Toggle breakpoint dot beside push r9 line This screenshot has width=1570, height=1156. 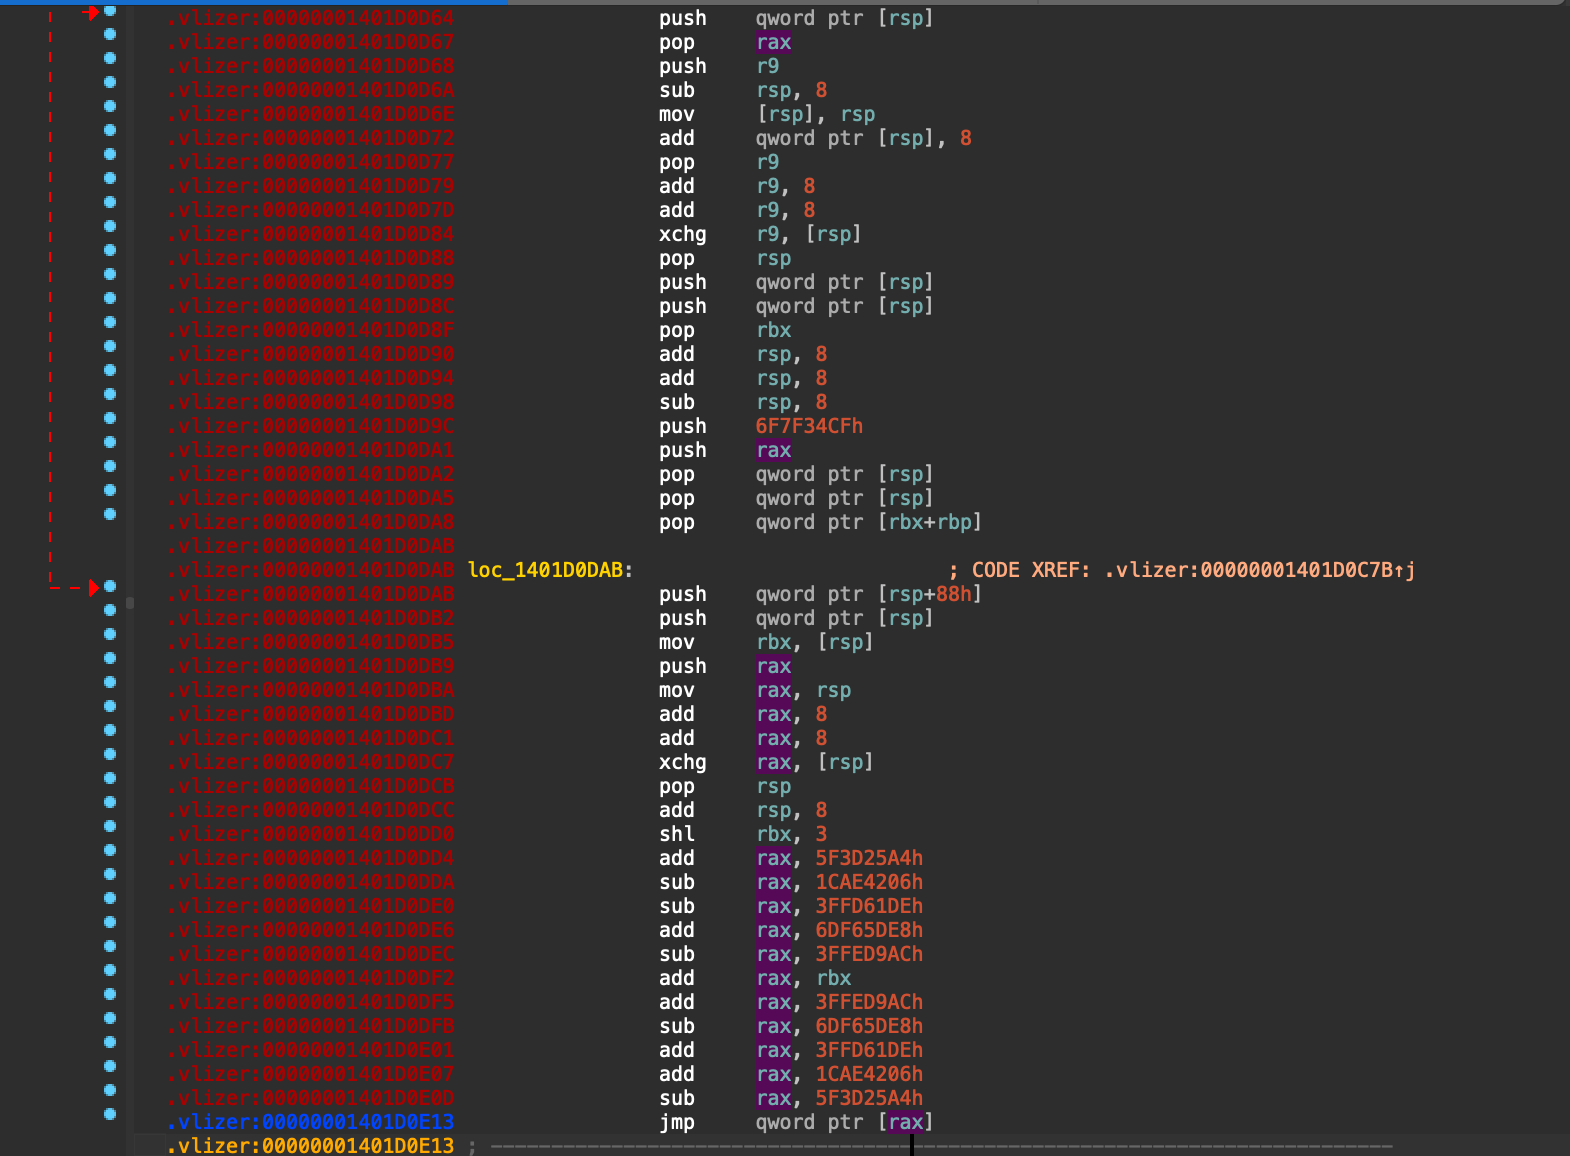click(110, 58)
